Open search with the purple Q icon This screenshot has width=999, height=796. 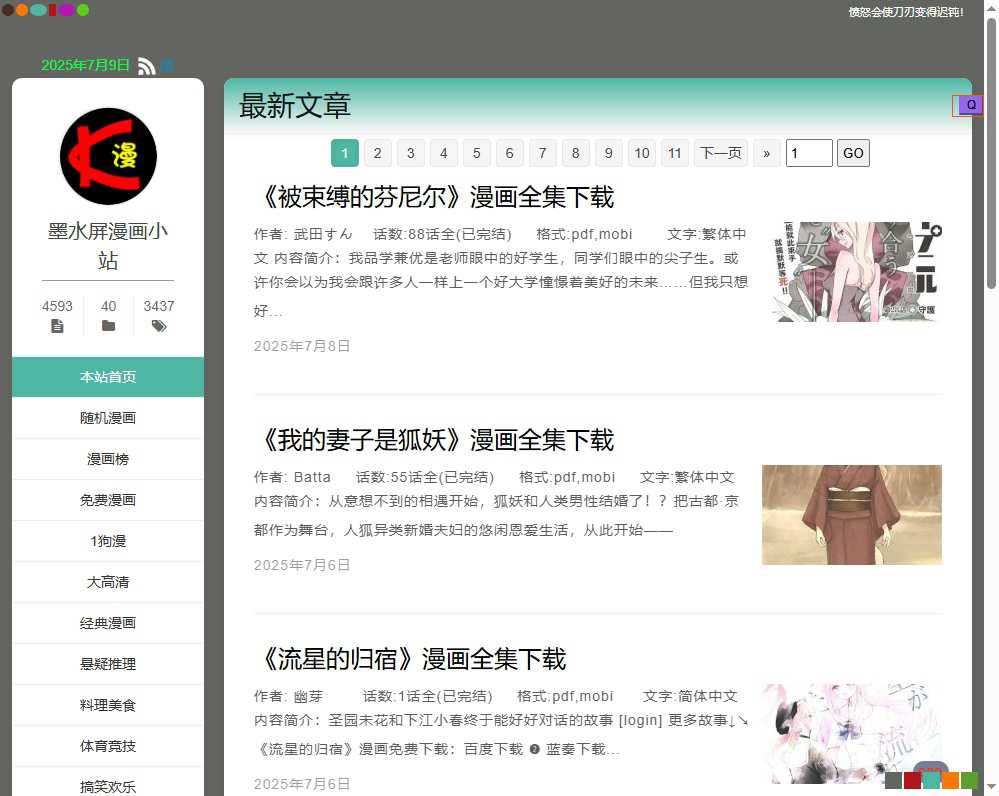pos(970,104)
